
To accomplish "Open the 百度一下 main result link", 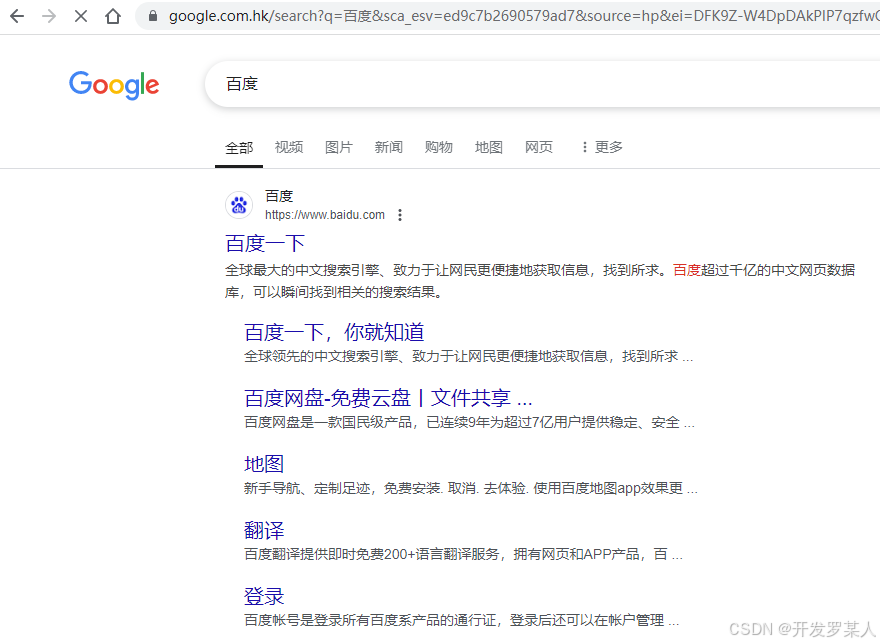I will (x=265, y=244).
